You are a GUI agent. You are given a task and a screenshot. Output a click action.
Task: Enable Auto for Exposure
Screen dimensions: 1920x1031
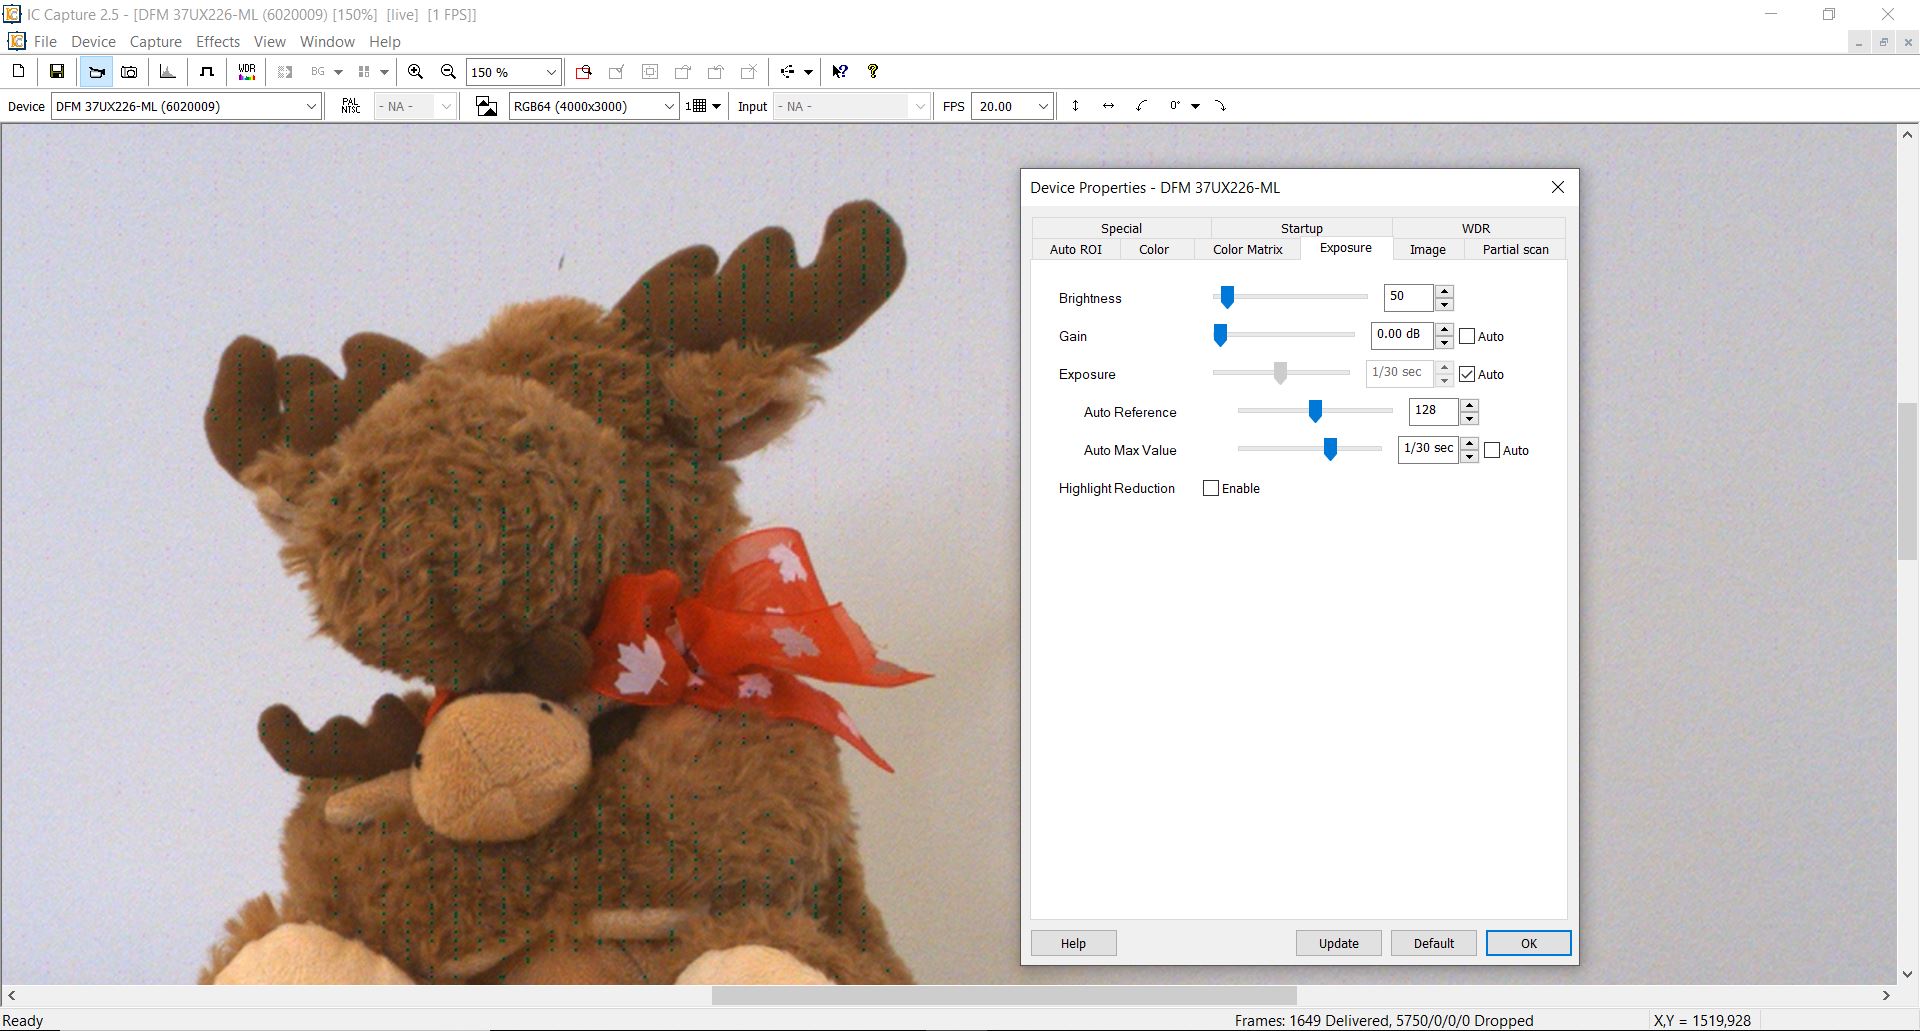(x=1467, y=374)
